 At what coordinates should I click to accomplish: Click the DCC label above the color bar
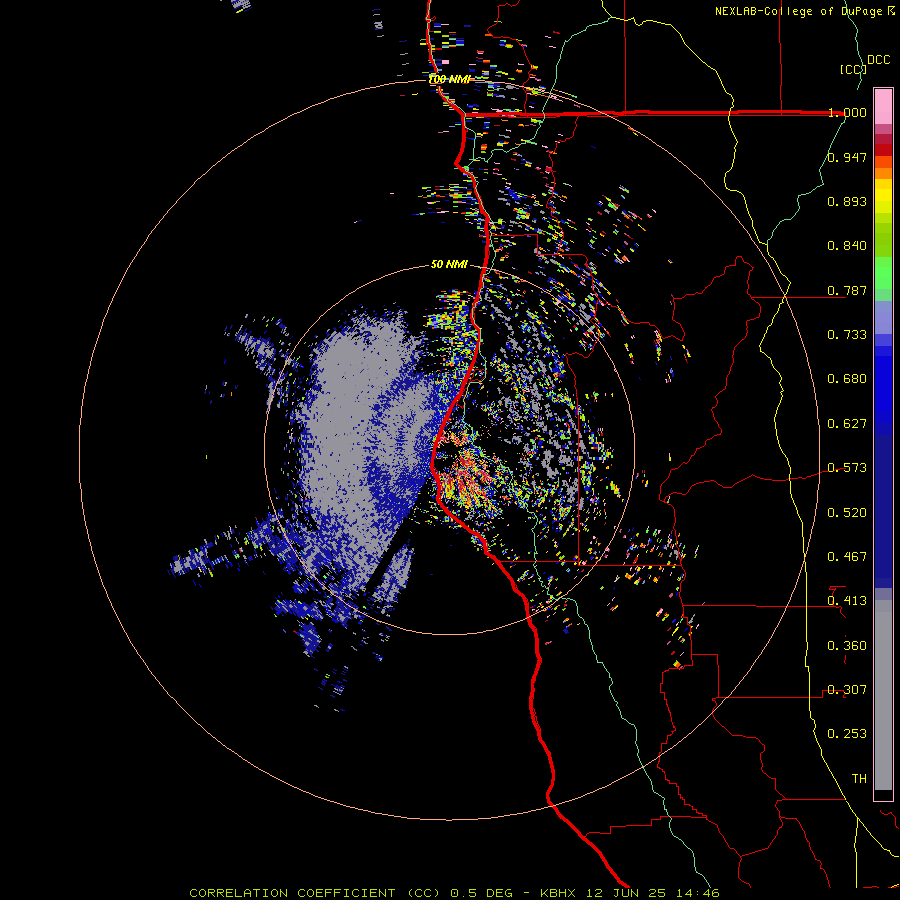(x=878, y=60)
